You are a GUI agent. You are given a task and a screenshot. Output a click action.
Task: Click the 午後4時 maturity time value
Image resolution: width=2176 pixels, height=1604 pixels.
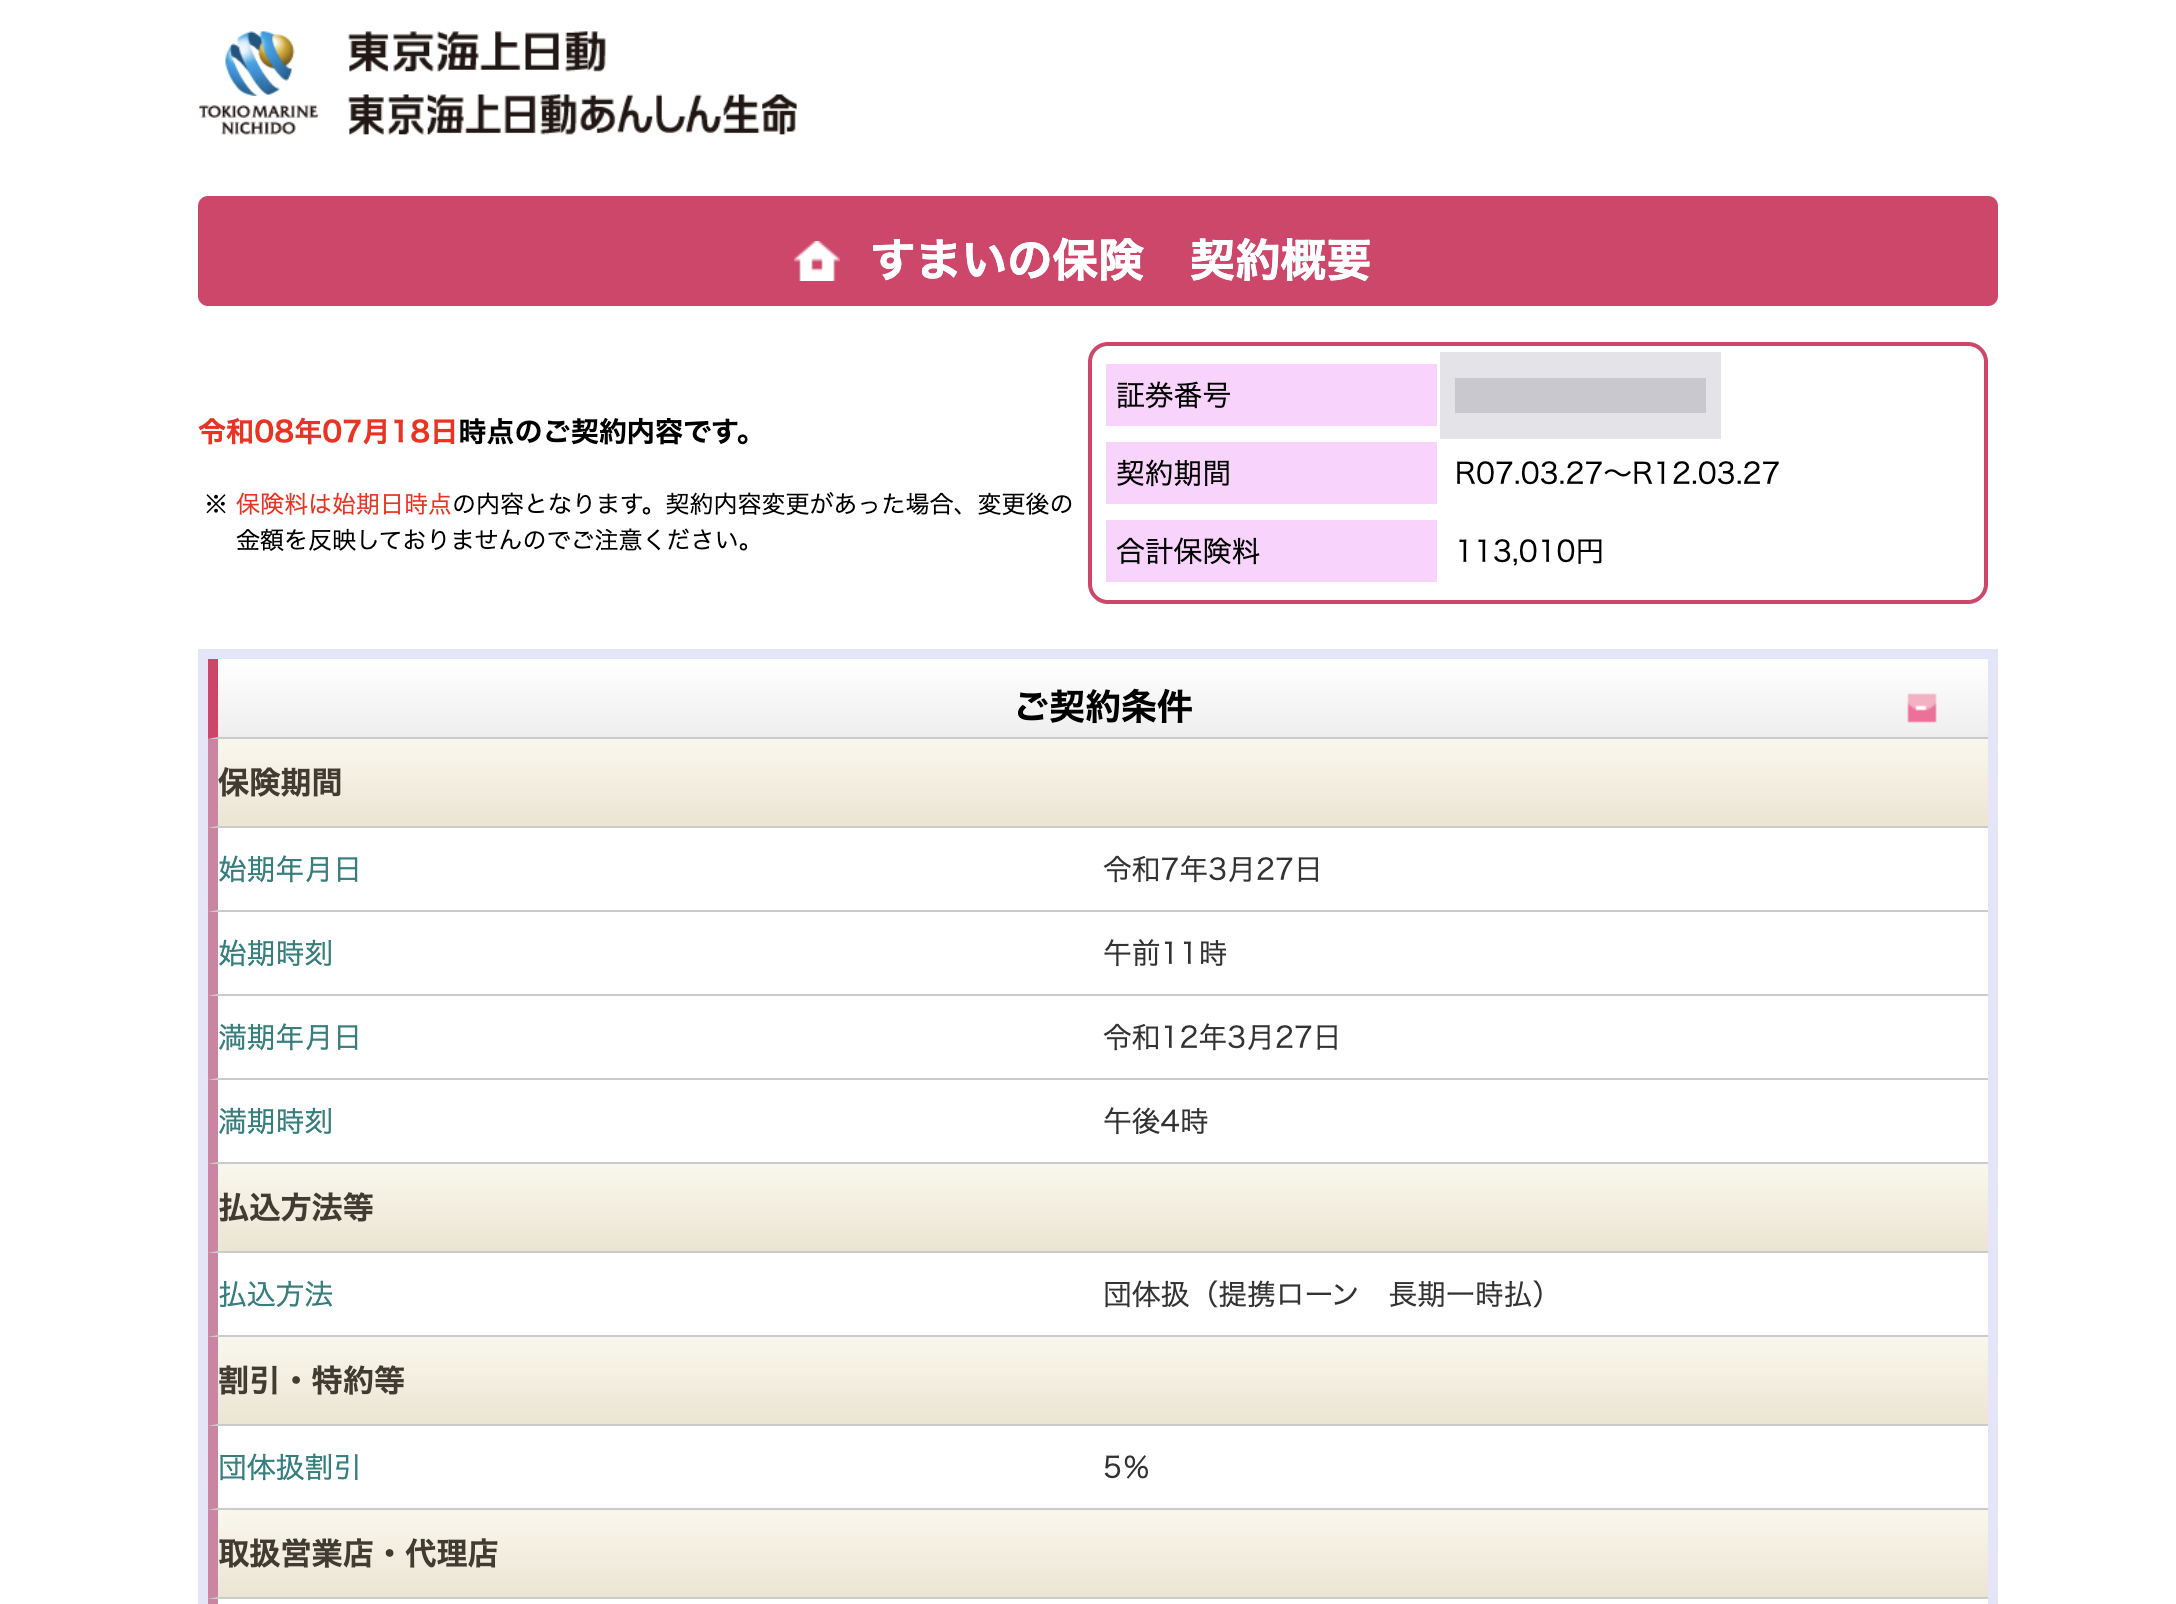(x=1156, y=1121)
